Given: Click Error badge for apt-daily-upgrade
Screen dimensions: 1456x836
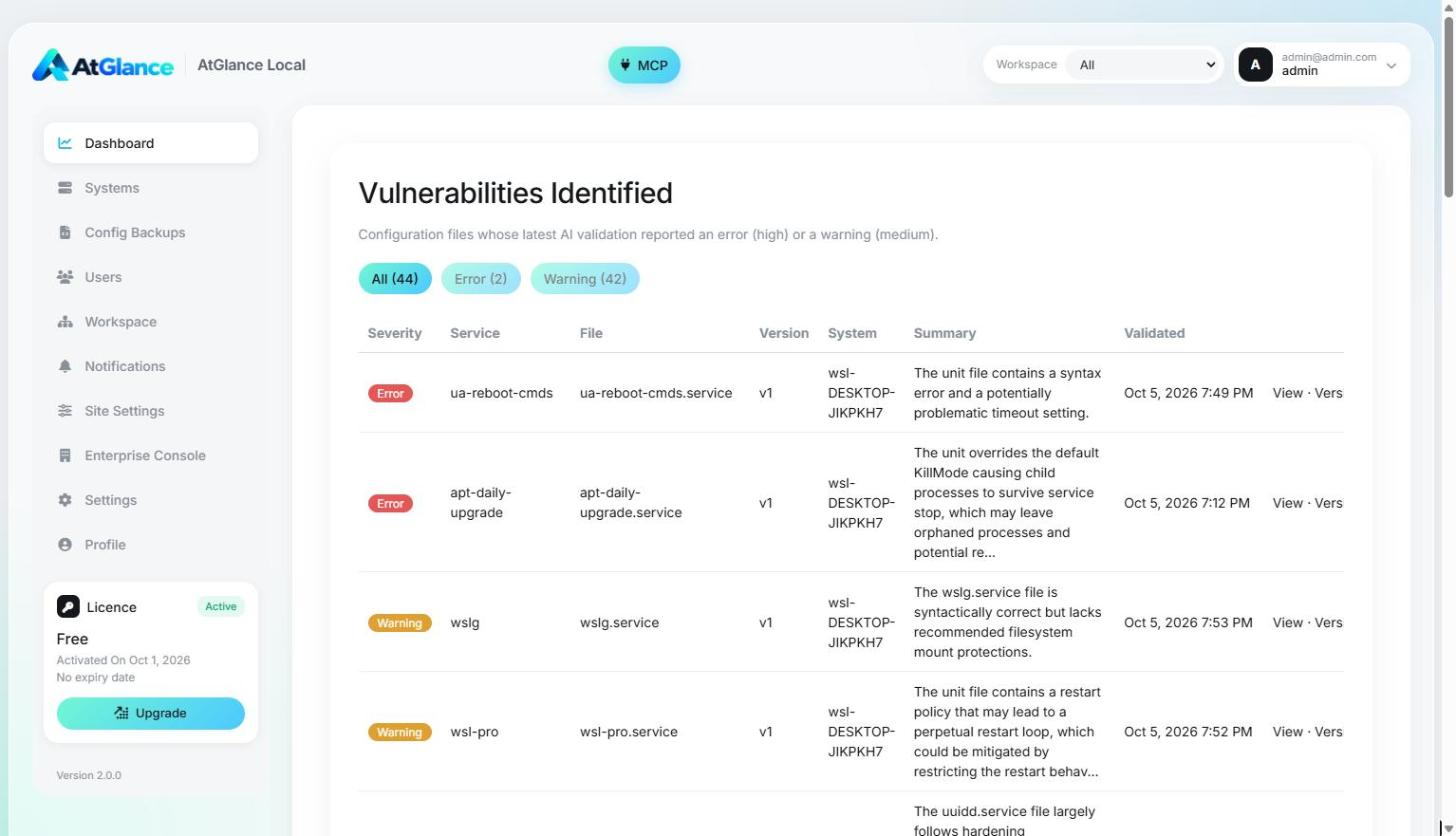Looking at the screenshot, I should tap(390, 504).
